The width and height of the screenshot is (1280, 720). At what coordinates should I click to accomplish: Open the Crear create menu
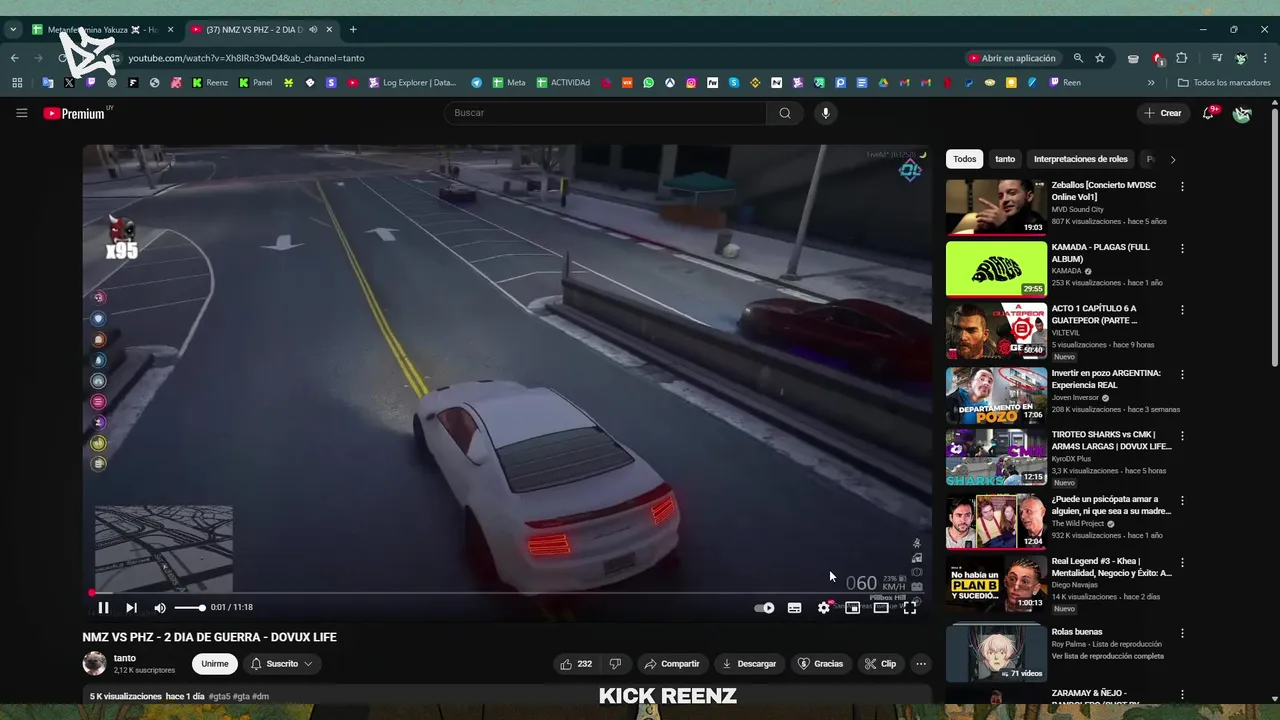[1163, 113]
